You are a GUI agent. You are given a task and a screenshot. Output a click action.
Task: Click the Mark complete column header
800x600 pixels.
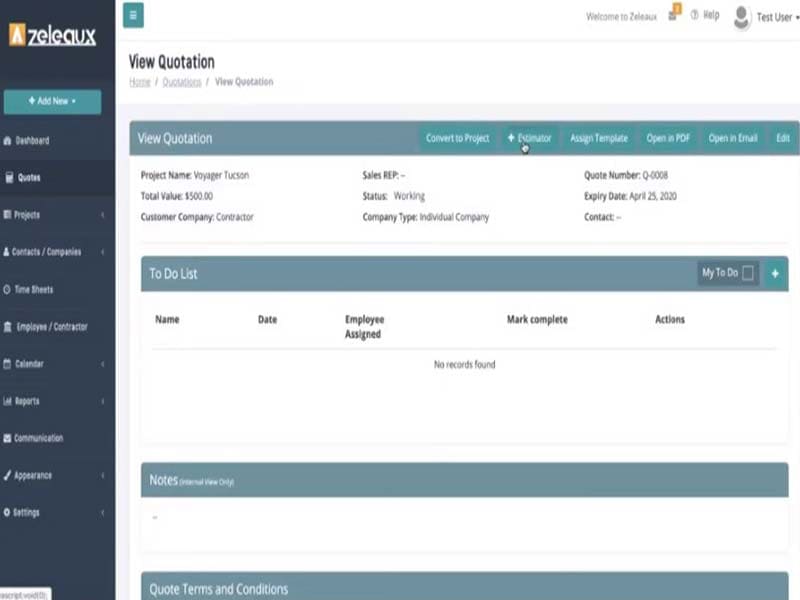tap(537, 320)
